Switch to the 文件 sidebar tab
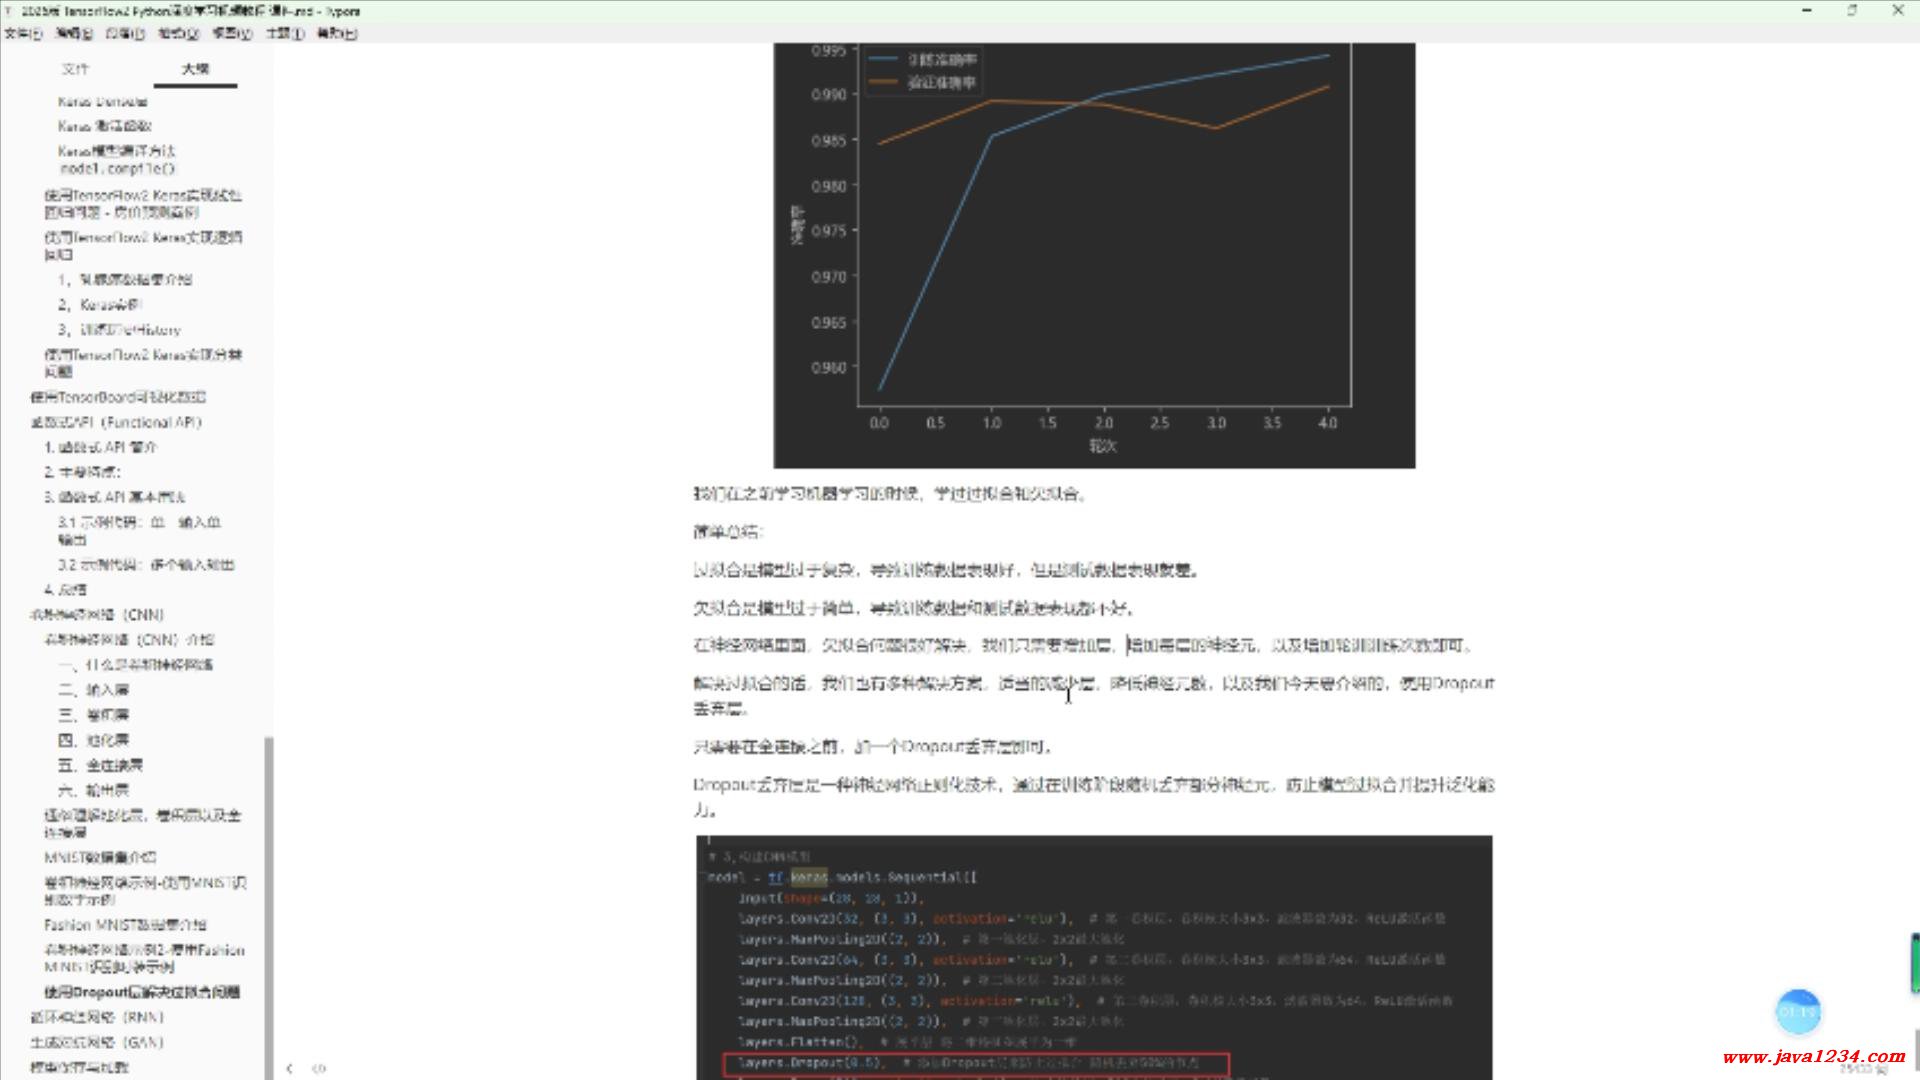 [75, 69]
